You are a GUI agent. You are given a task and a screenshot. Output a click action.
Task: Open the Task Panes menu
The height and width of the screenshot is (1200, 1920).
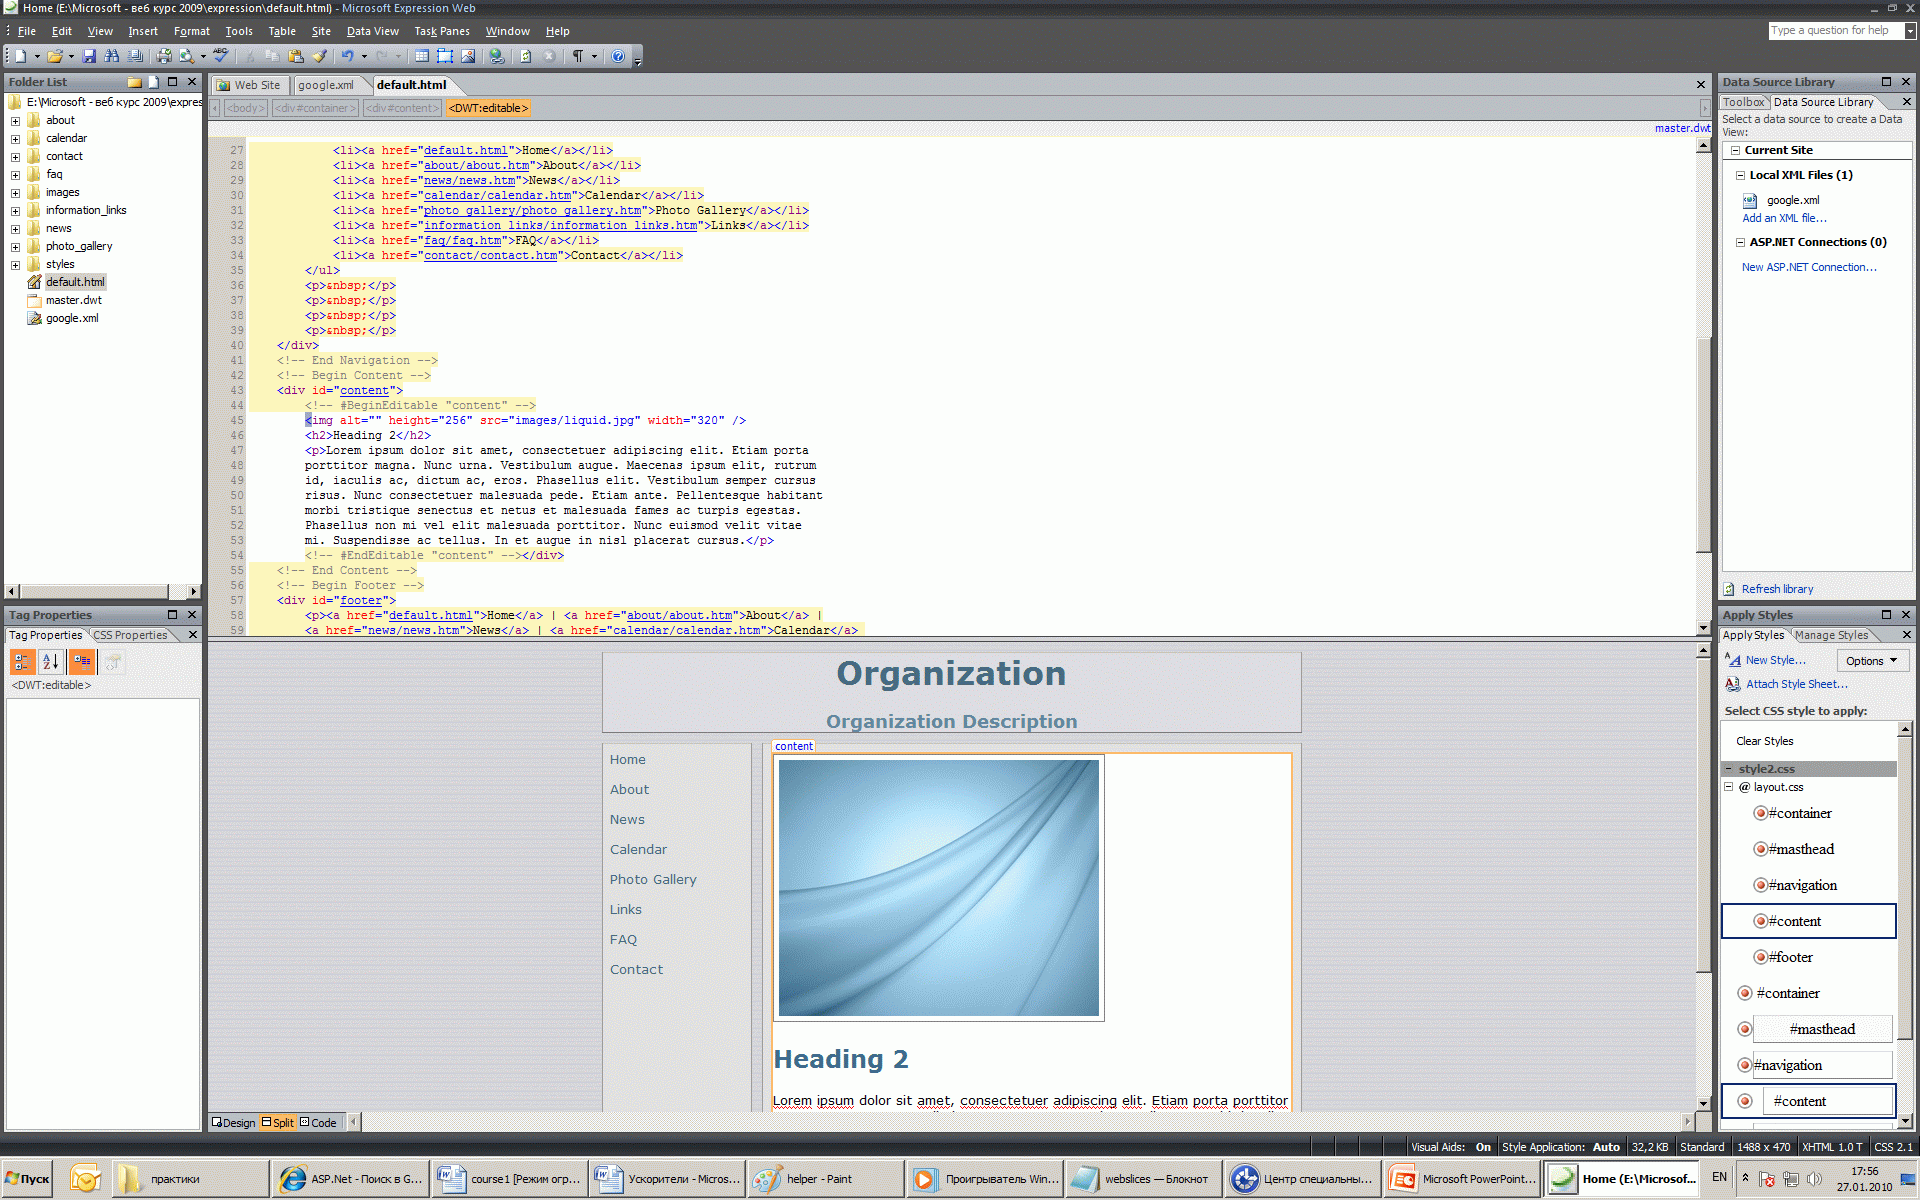pyautogui.click(x=441, y=31)
